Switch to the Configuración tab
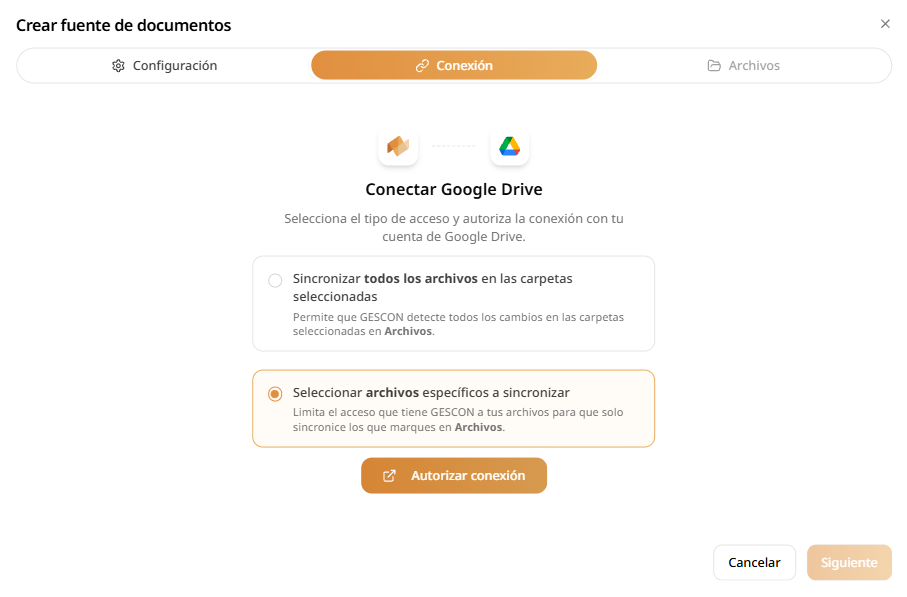Screen dimensions: 907x597 [x=165, y=65]
